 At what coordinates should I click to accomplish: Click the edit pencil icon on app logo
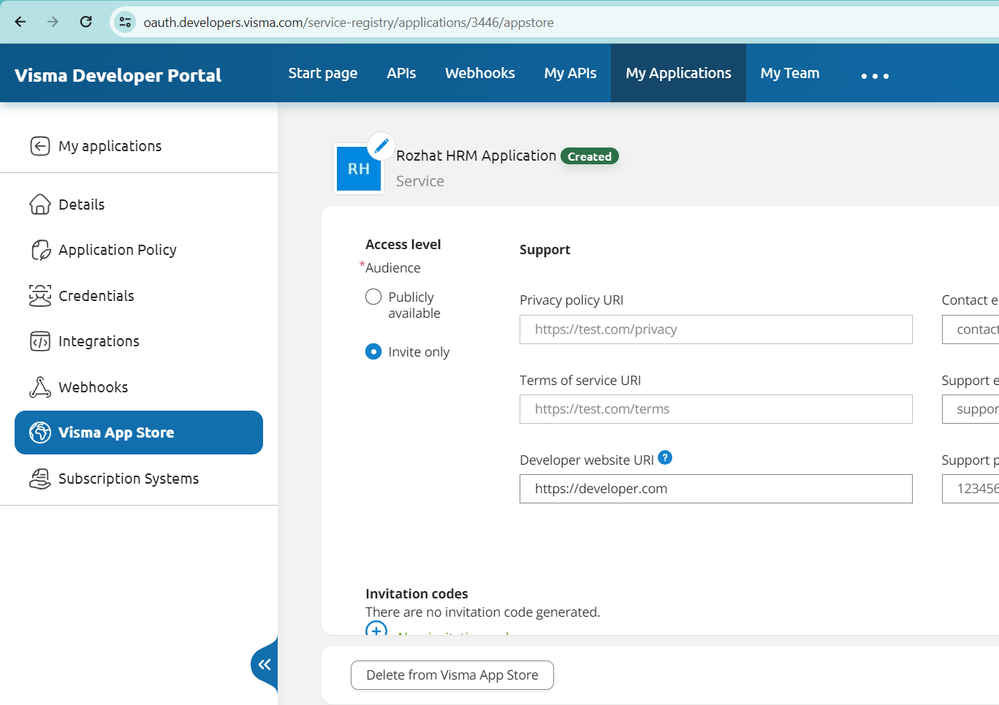coord(380,146)
